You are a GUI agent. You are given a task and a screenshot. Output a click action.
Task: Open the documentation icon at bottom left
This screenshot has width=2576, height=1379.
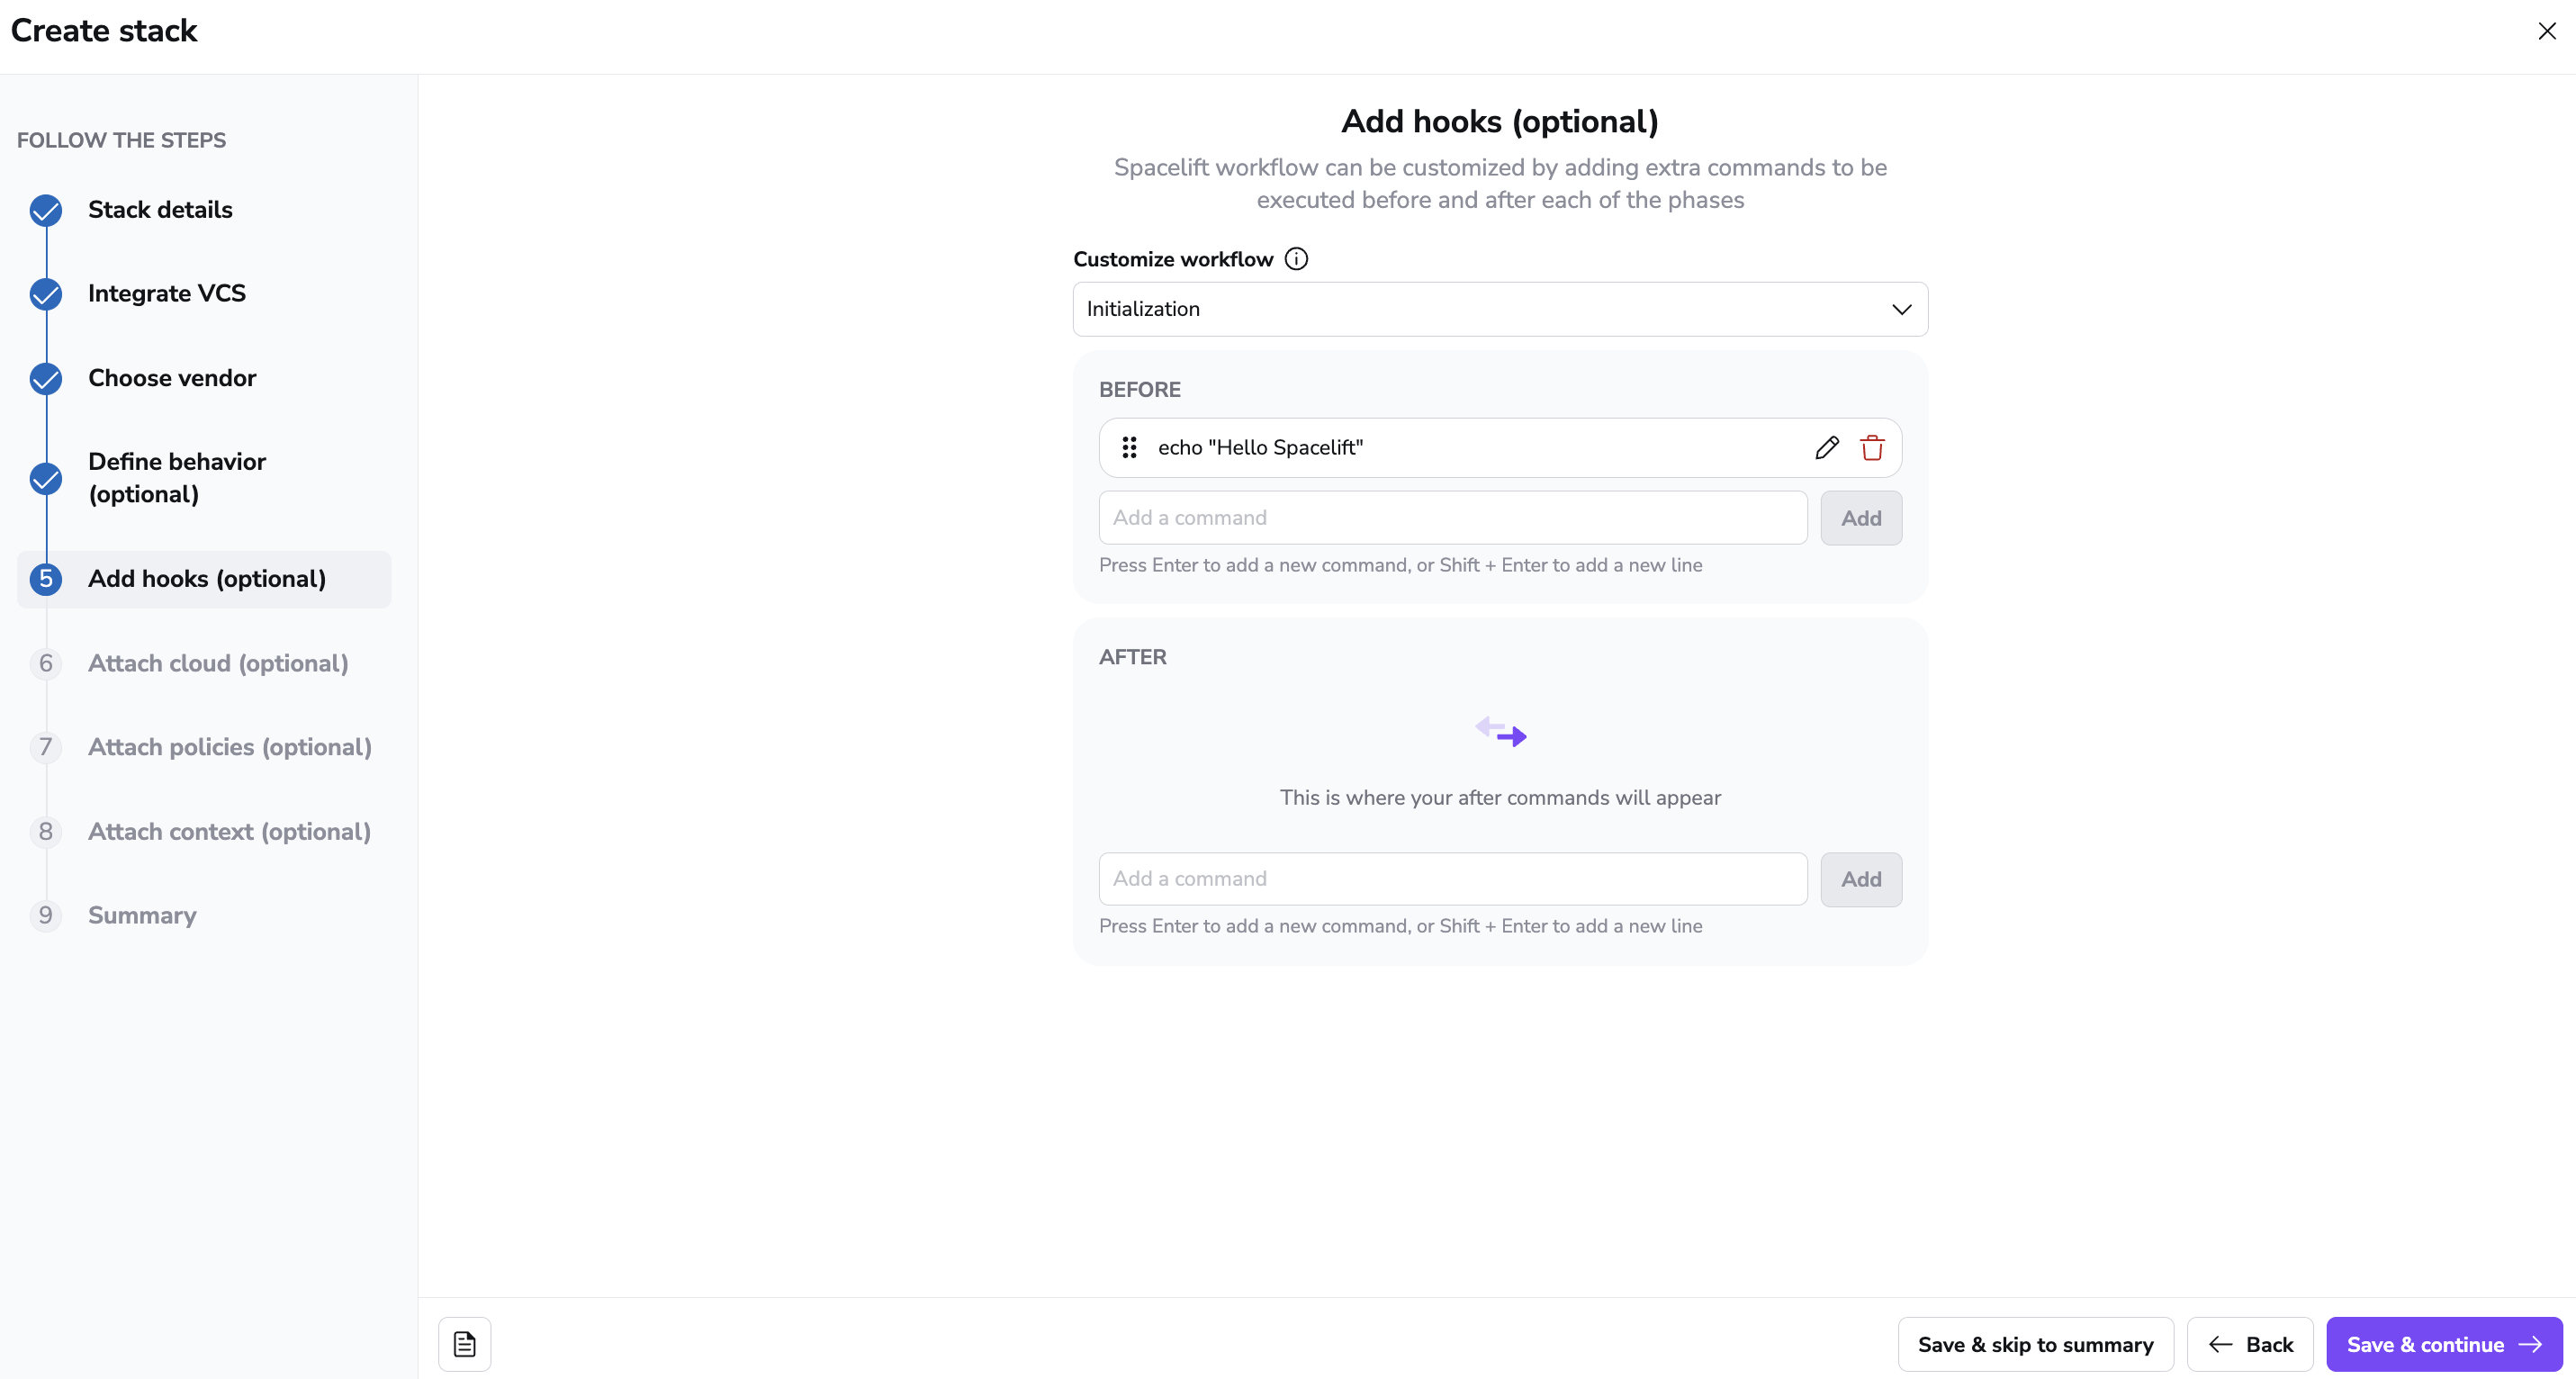(x=465, y=1344)
